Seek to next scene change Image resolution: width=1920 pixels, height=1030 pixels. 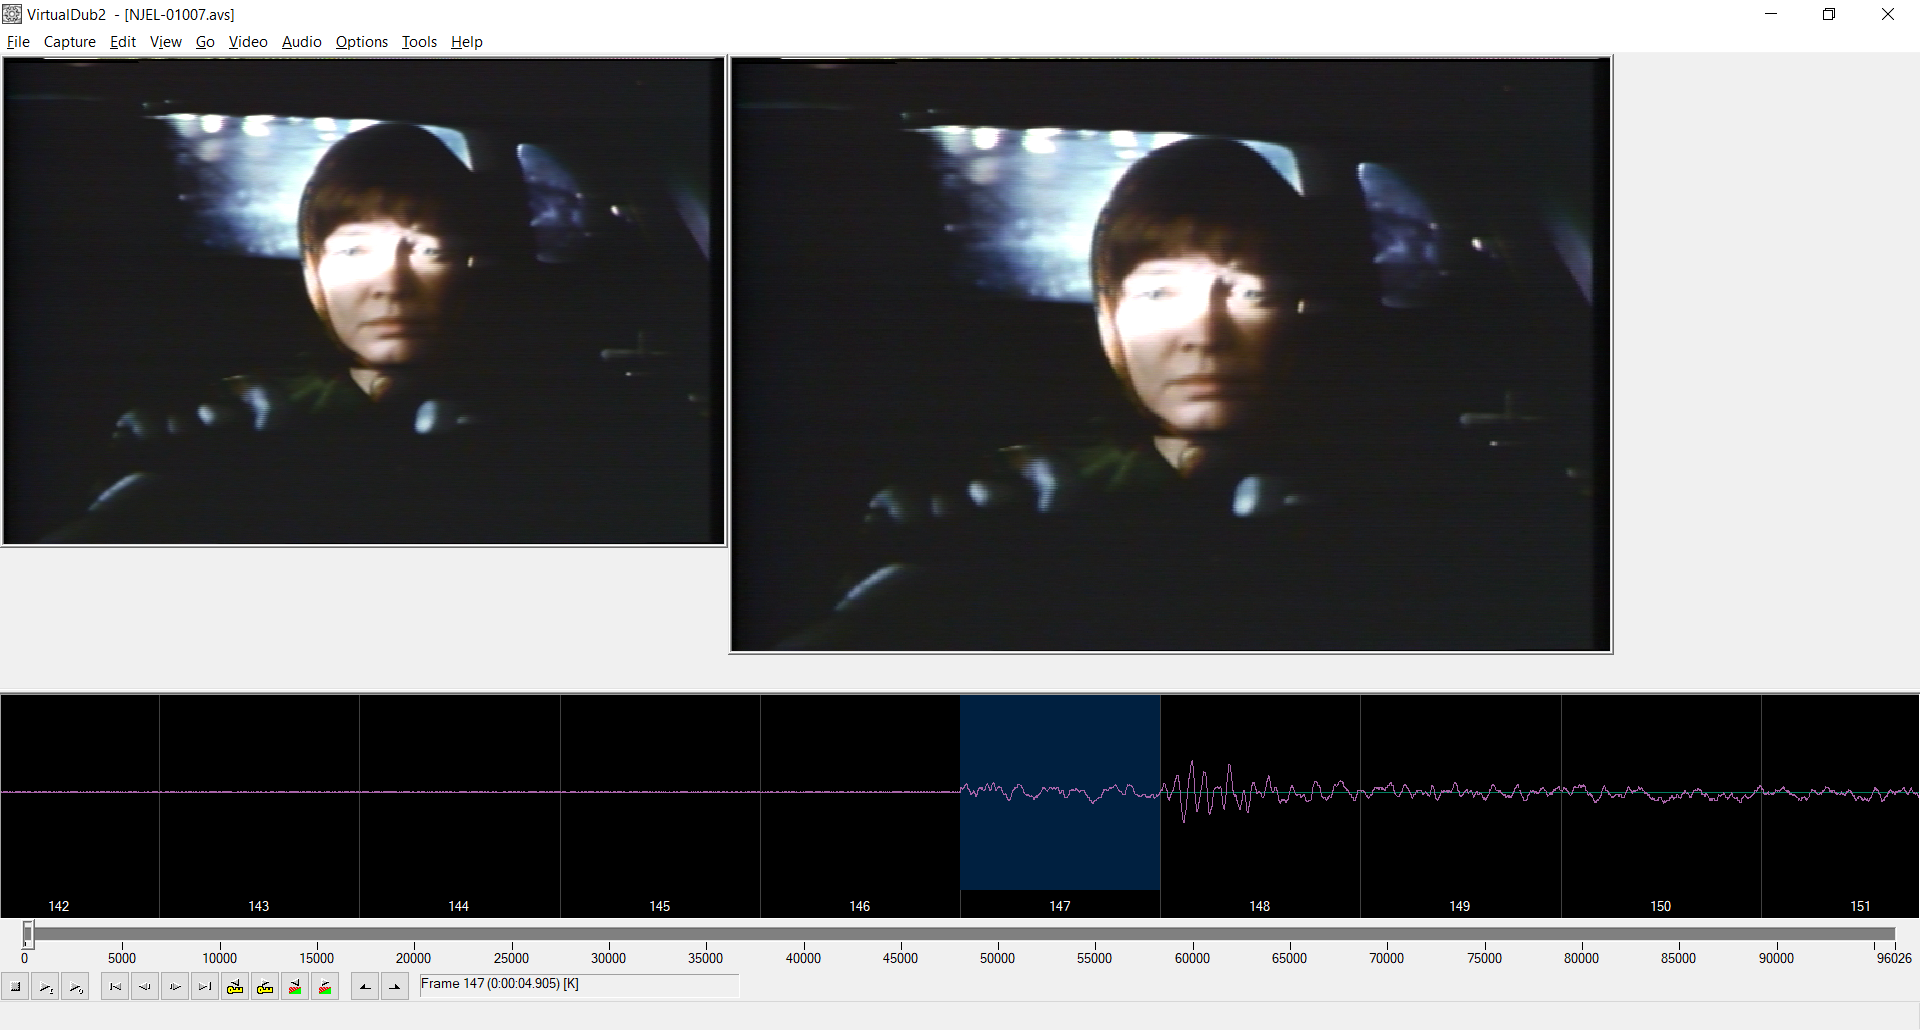pos(325,987)
